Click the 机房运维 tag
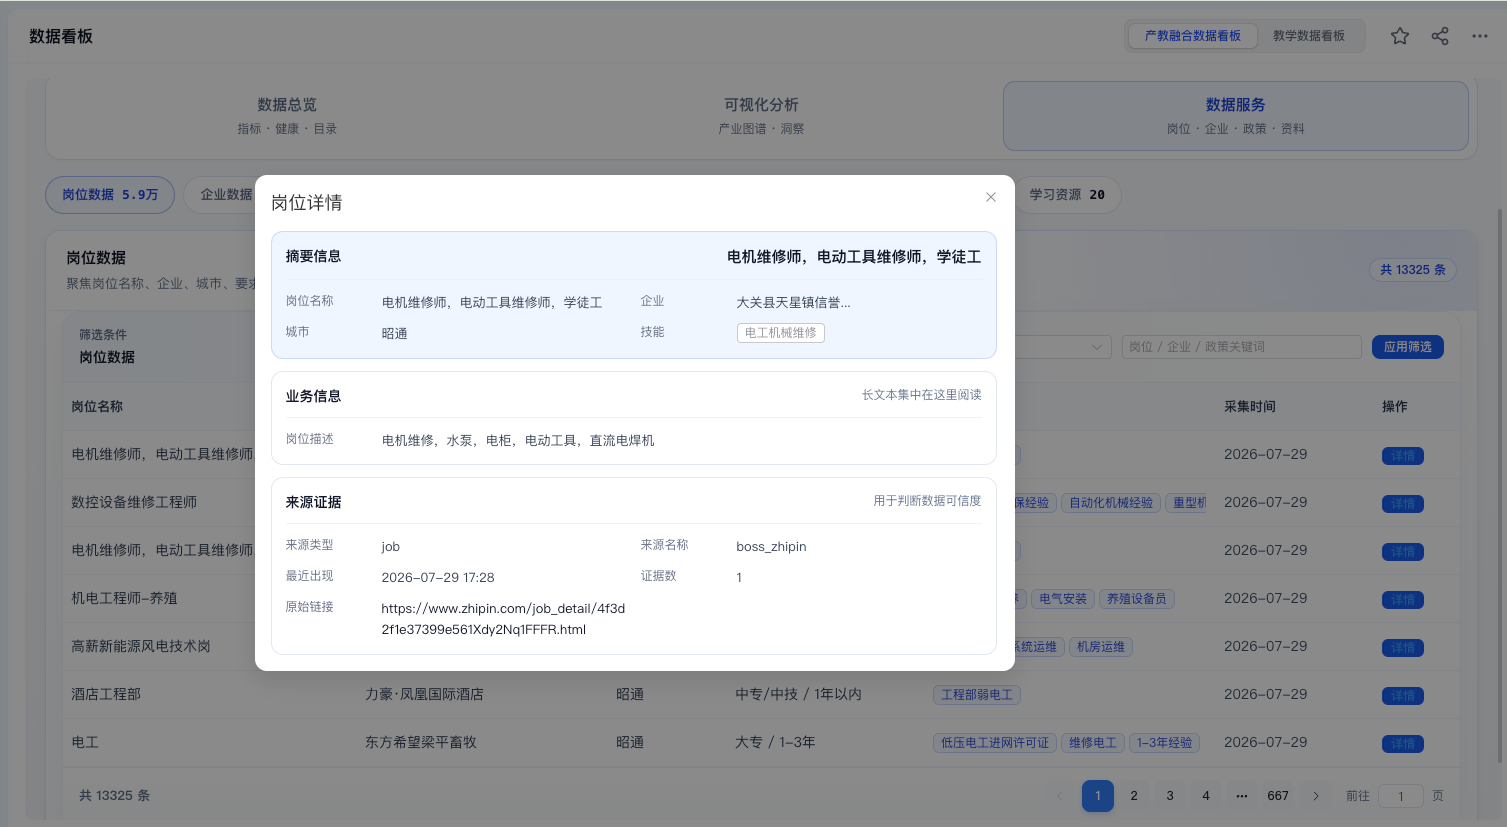The height and width of the screenshot is (827, 1507). pos(1101,647)
